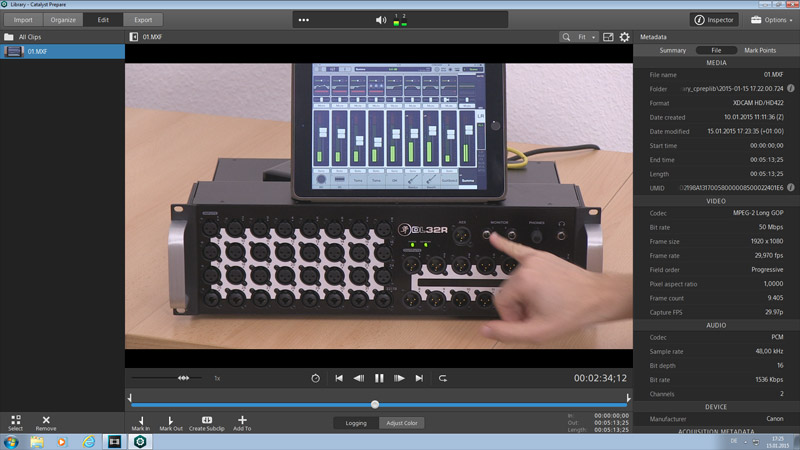Click the speaker volume icon
Viewport: 800px width, 450px height.
coord(380,20)
